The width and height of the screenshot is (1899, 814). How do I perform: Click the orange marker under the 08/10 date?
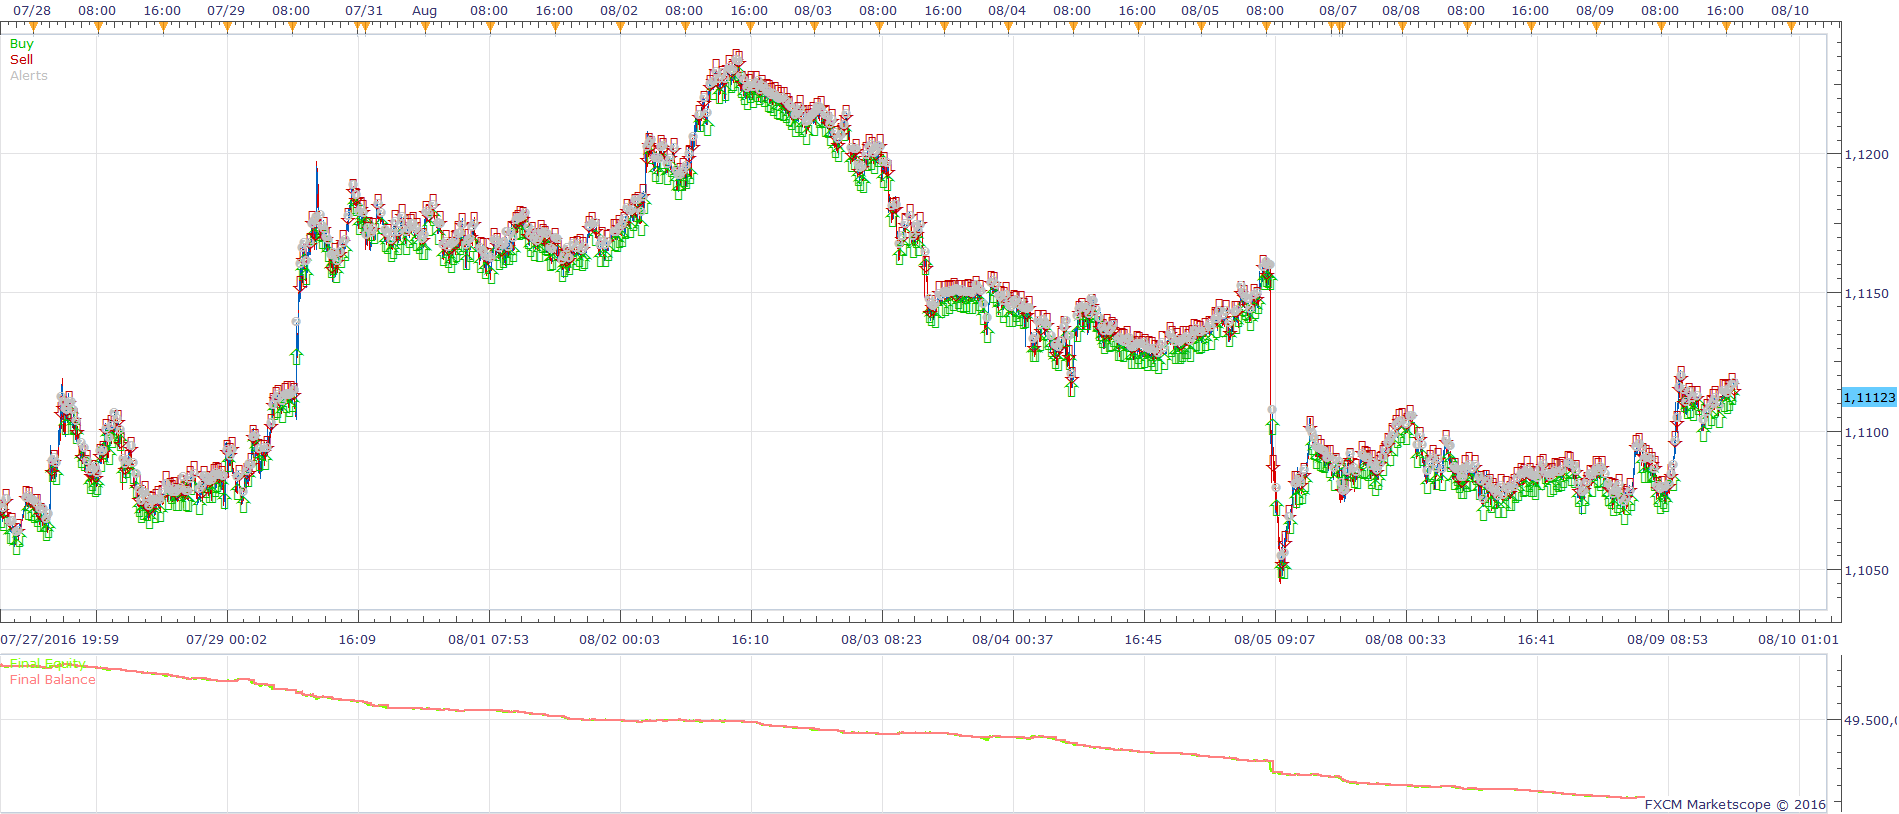coord(1791,28)
